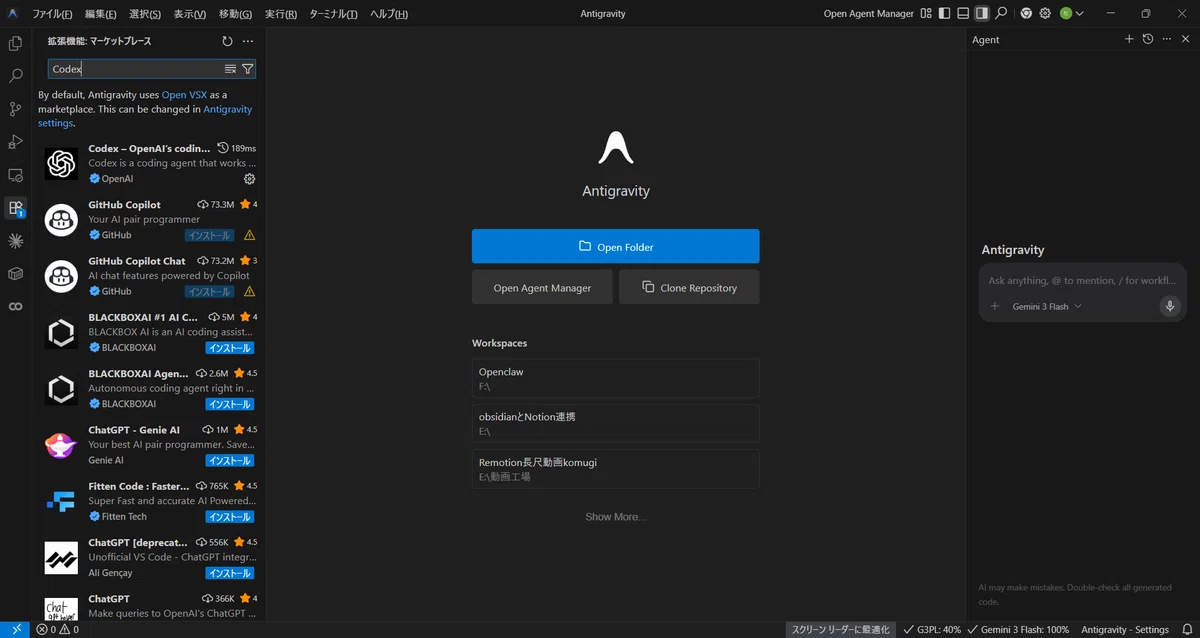The image size is (1200, 638).
Task: Open the starburst icon in activity bar
Action: pyautogui.click(x=15, y=240)
